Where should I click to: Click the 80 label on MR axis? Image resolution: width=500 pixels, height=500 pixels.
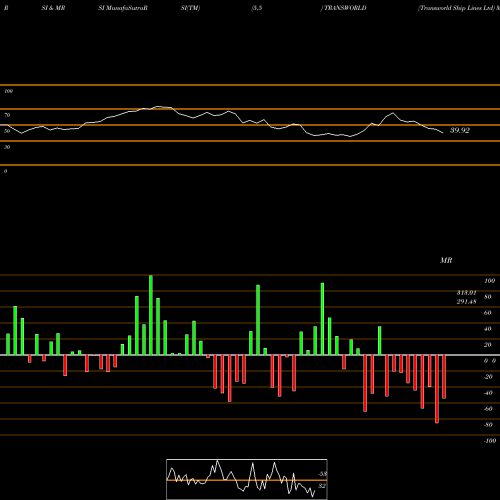tap(488, 297)
